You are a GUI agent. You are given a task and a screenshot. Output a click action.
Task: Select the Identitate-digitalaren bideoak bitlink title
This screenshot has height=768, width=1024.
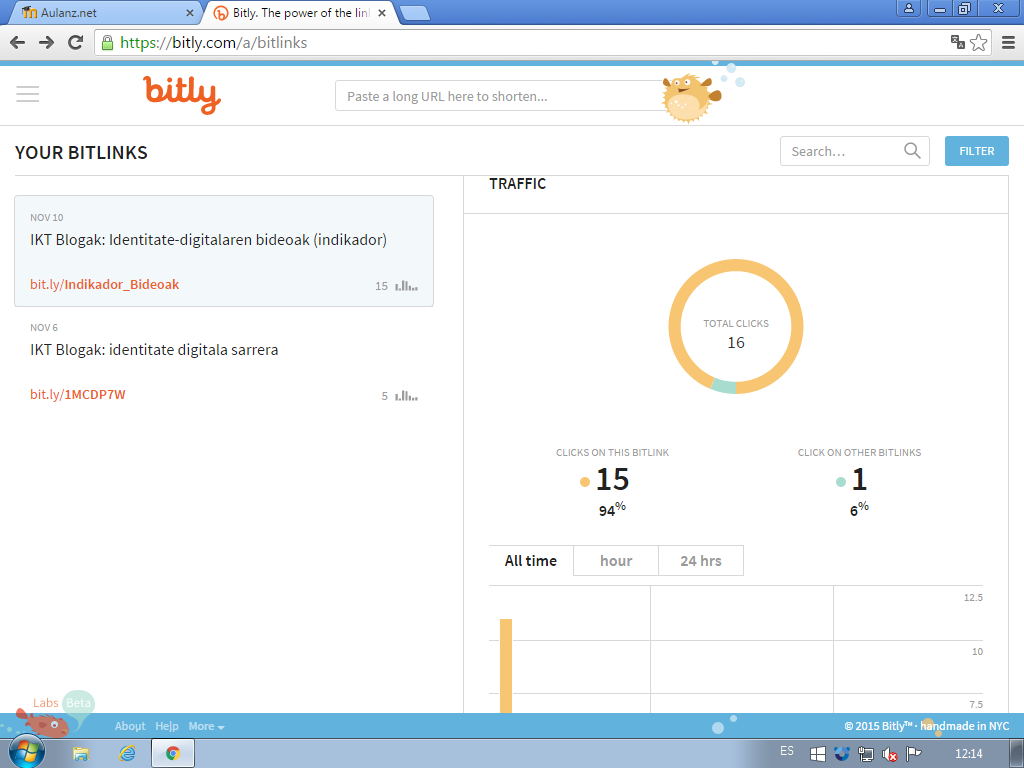tap(208, 240)
